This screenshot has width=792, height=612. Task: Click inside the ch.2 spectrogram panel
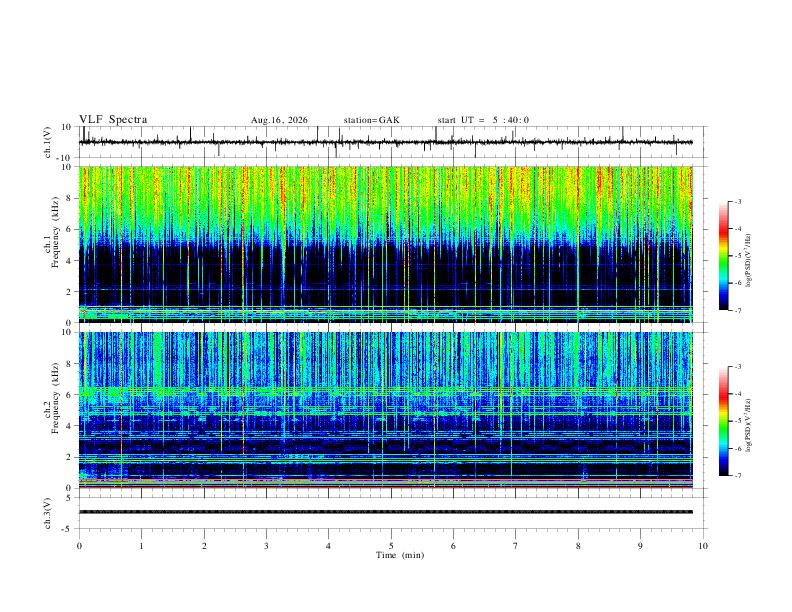[386, 410]
